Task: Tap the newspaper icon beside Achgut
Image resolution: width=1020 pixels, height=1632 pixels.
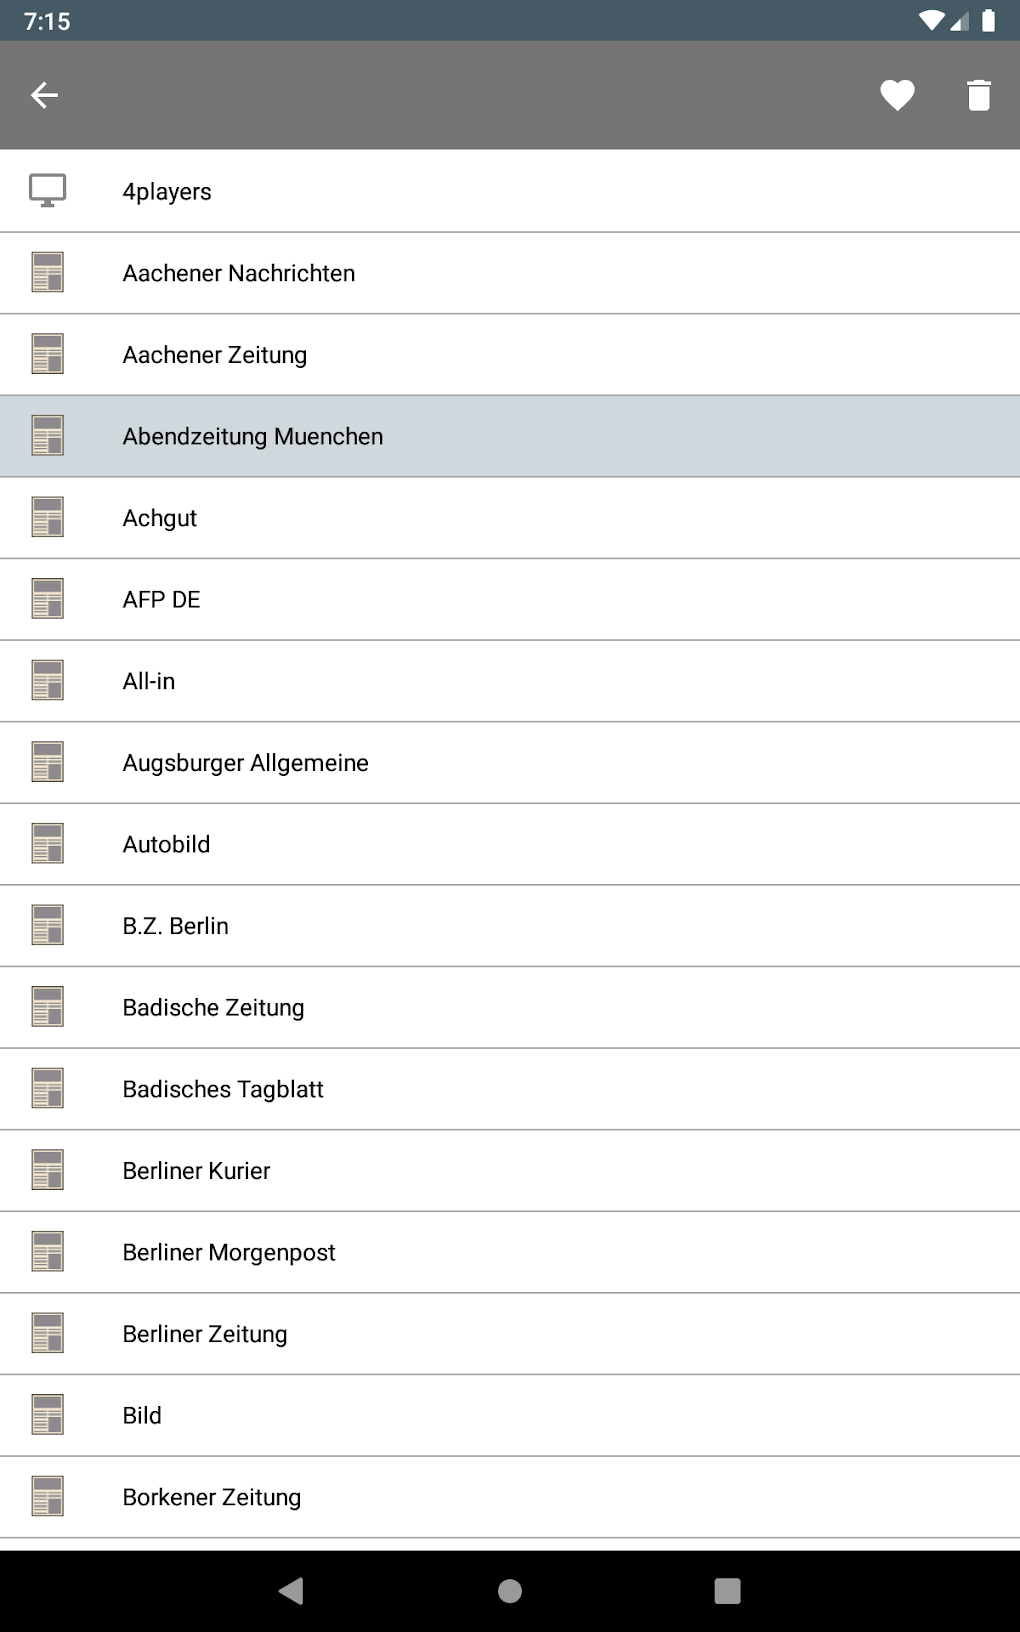Action: click(x=47, y=517)
